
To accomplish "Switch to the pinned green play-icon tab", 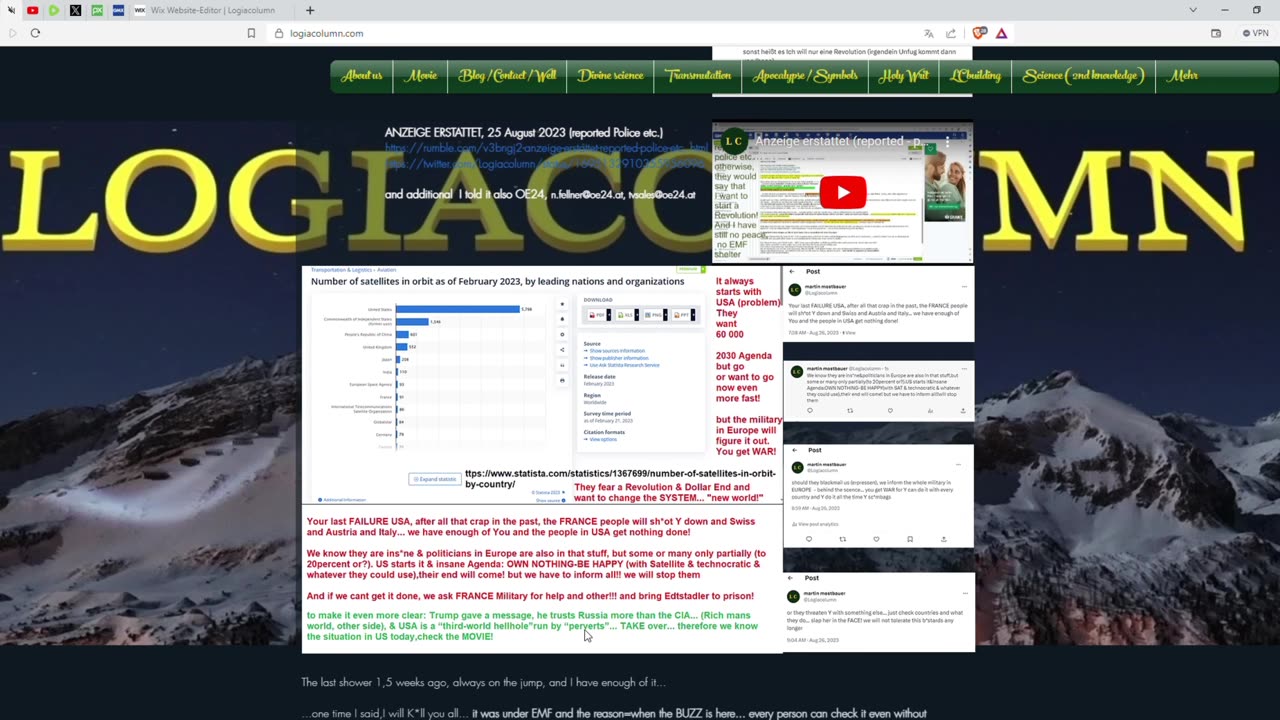I will (54, 10).
